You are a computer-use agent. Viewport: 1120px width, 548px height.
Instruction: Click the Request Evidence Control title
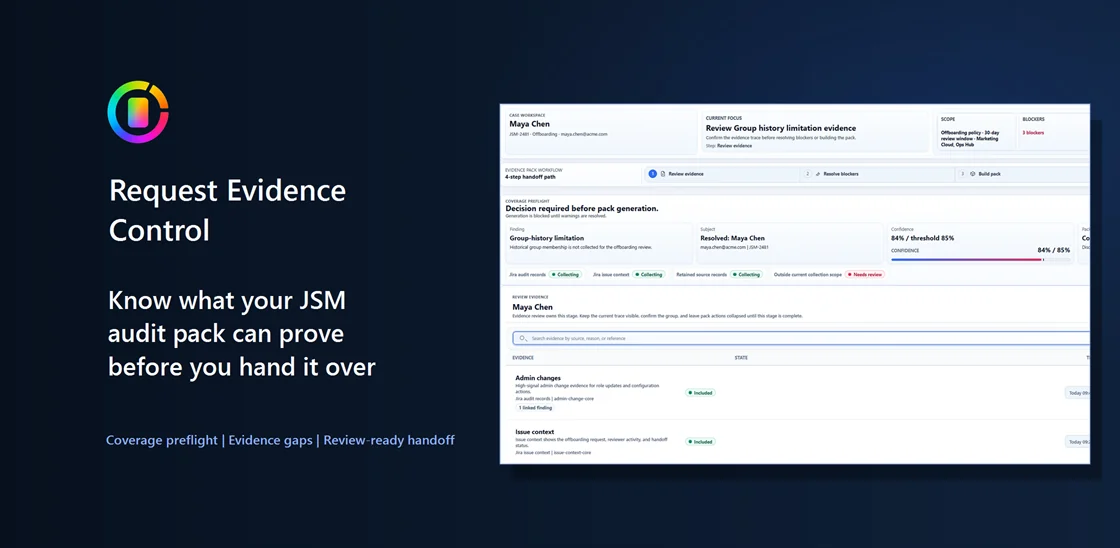pos(227,210)
